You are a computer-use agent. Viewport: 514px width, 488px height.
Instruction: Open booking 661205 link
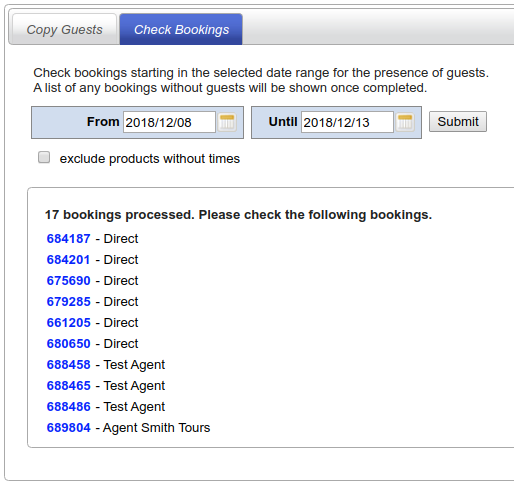(x=69, y=323)
